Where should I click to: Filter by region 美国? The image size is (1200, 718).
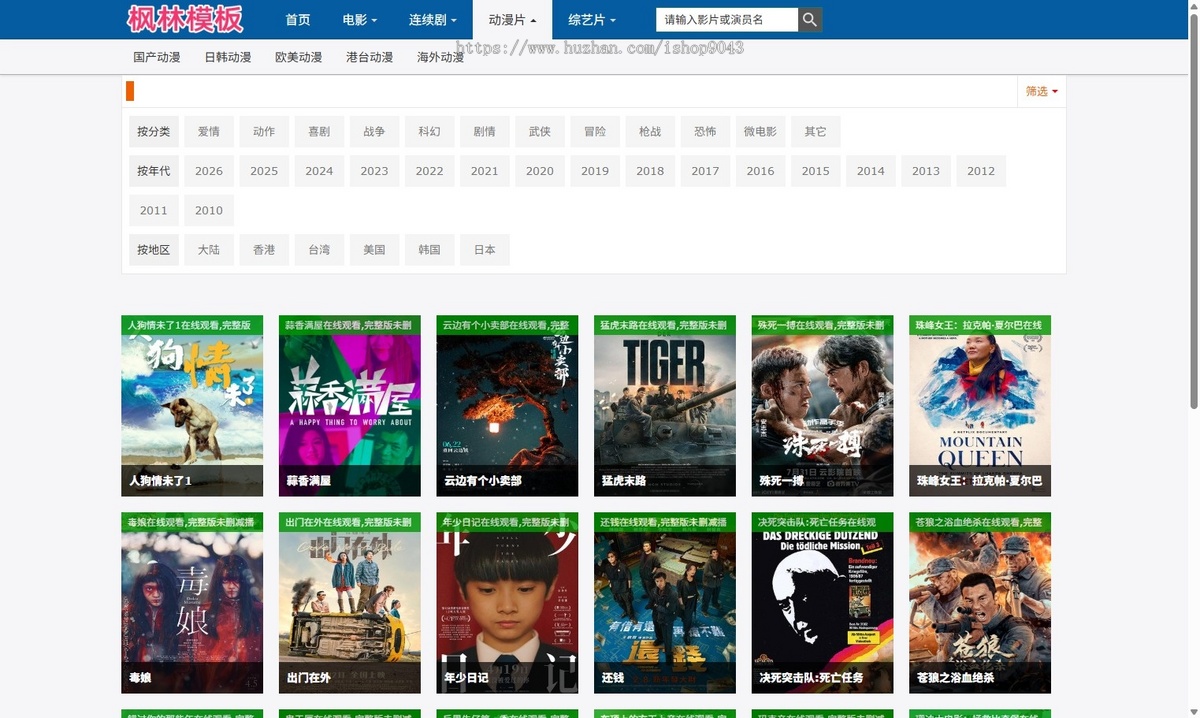point(374,250)
